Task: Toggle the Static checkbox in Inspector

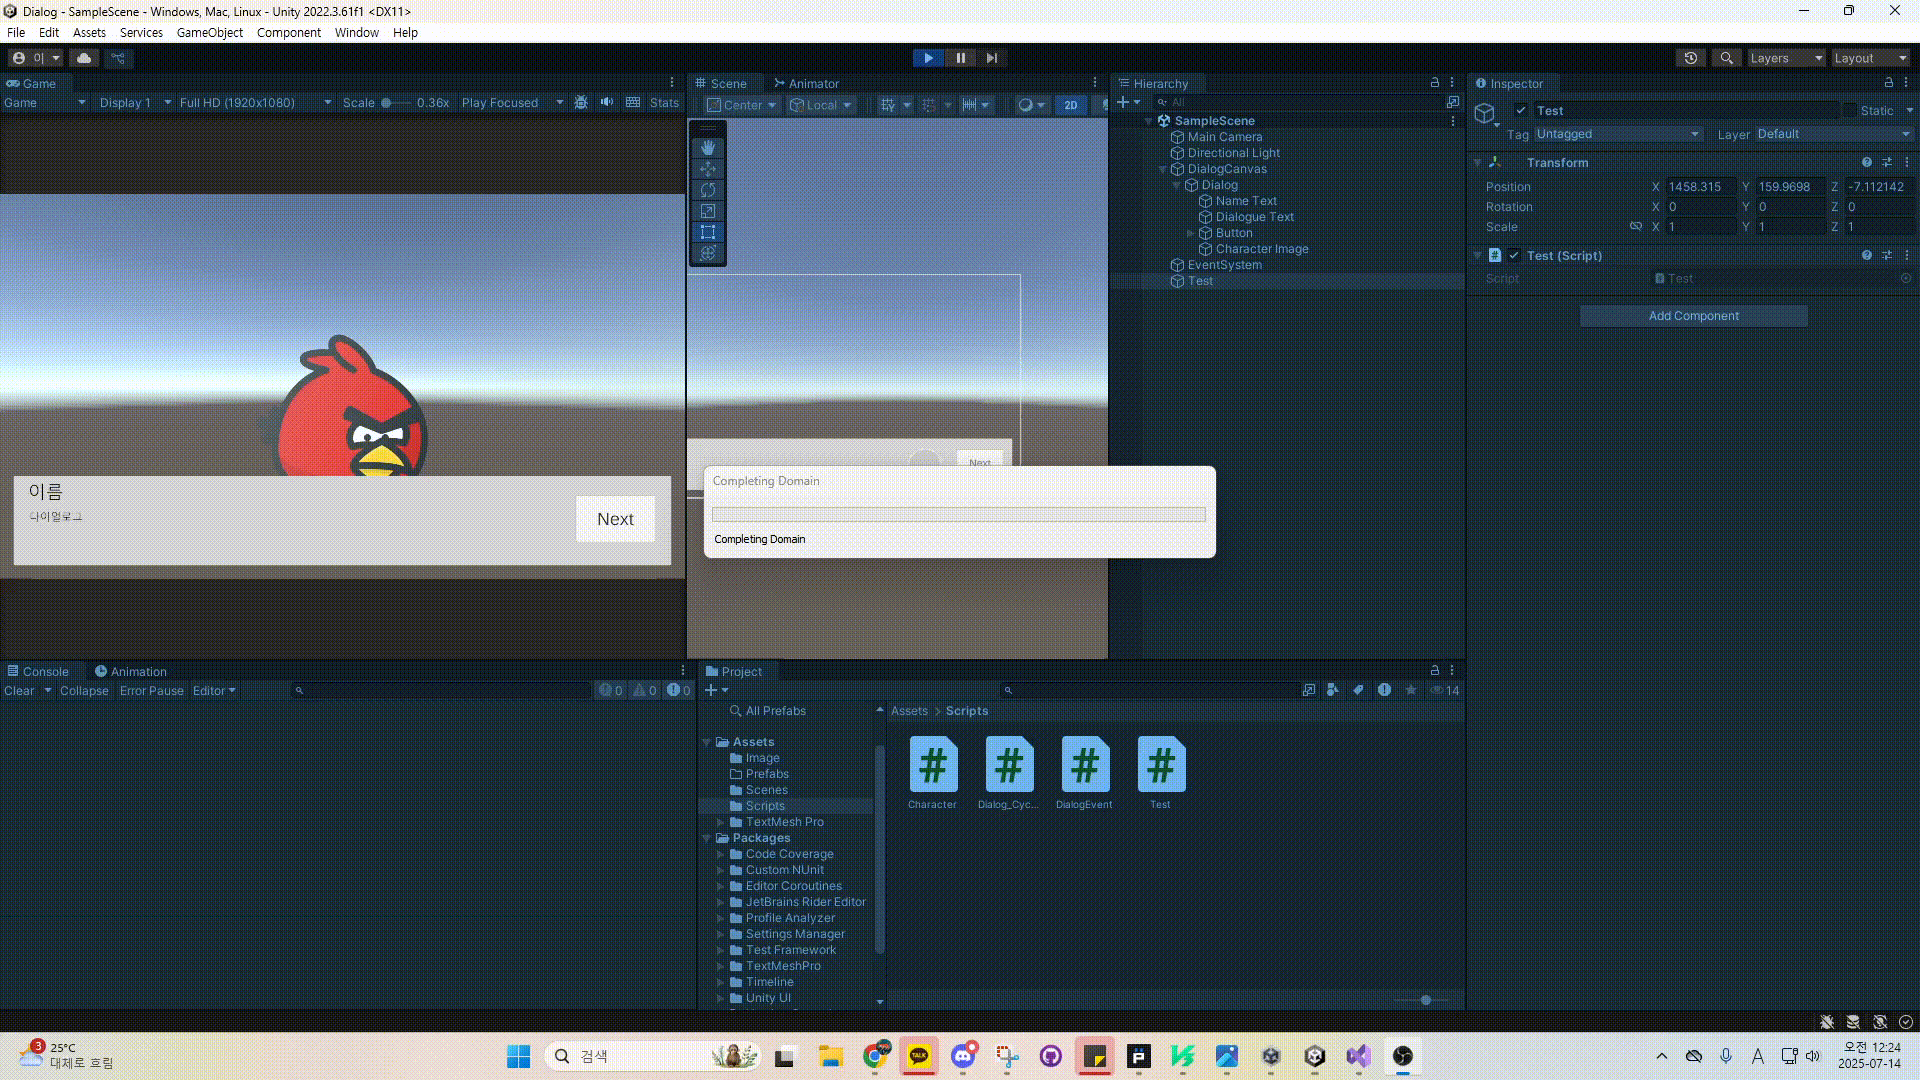Action: point(1850,111)
